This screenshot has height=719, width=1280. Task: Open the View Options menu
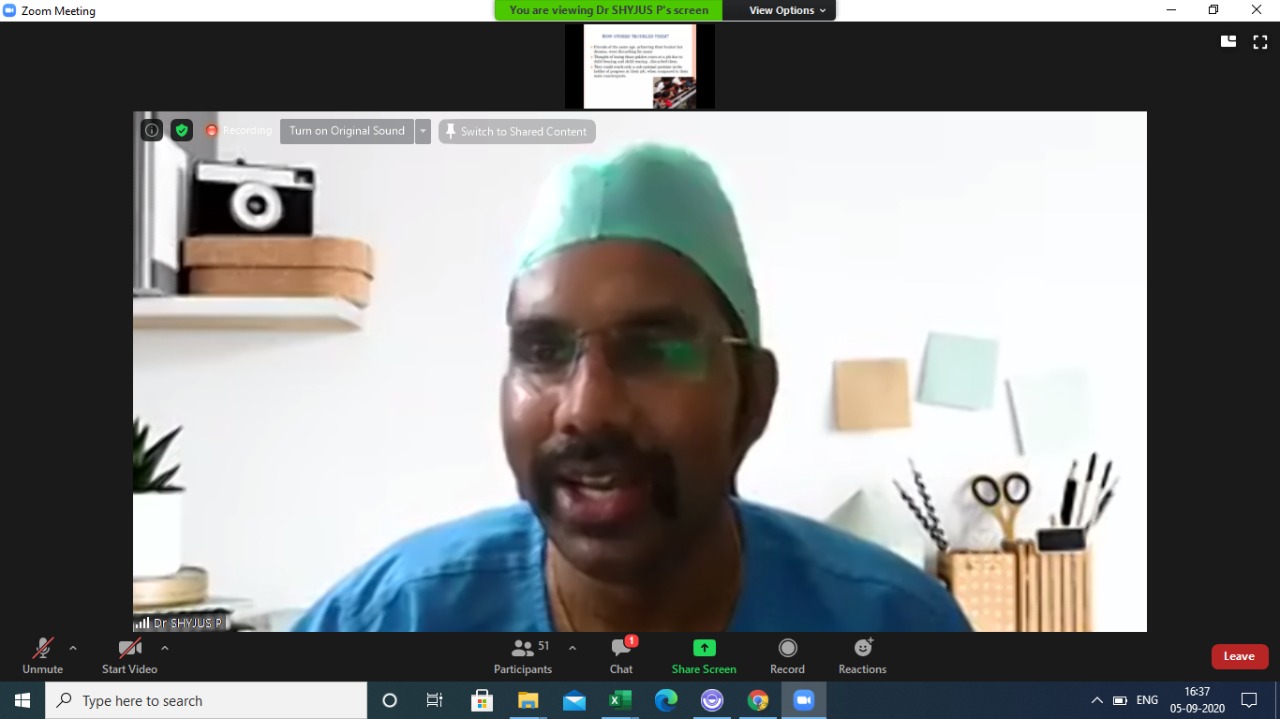[x=788, y=10]
